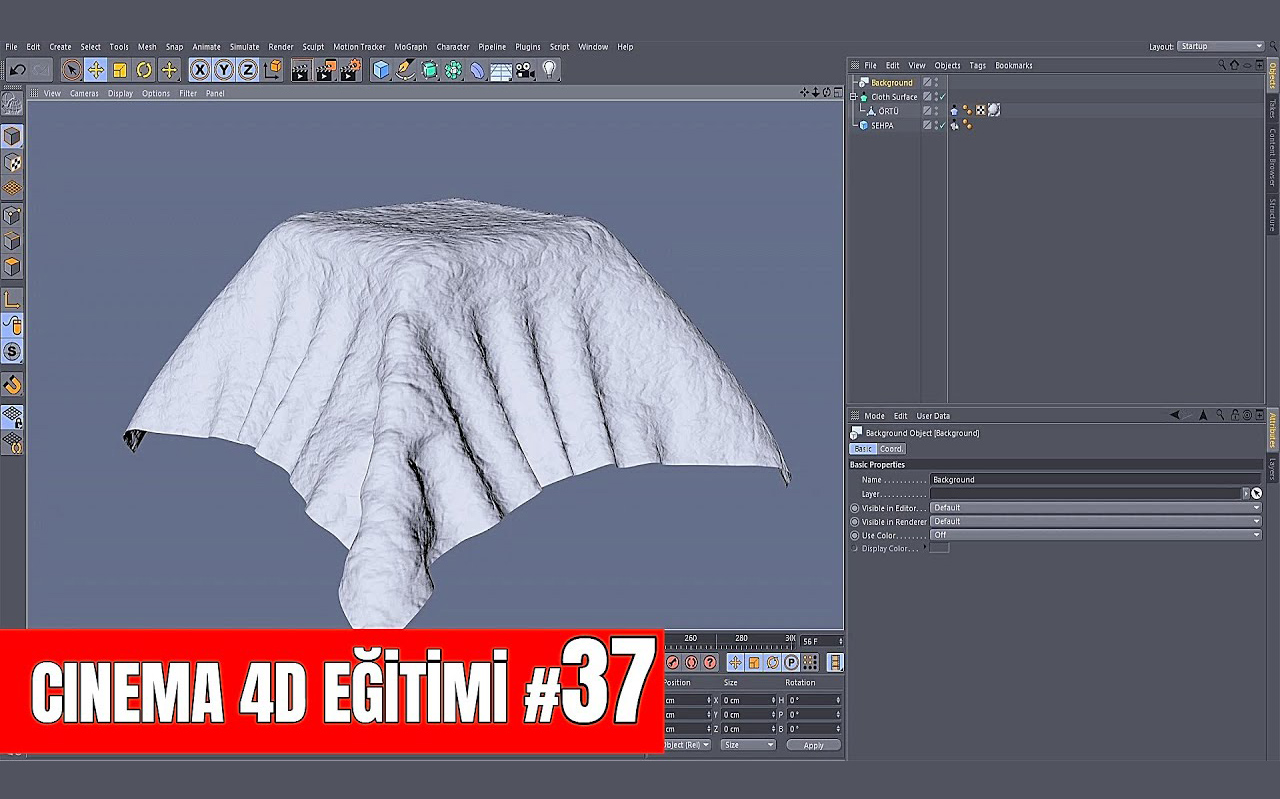Open the MoGraph menu
Screen dimensions: 1280x799
410,47
